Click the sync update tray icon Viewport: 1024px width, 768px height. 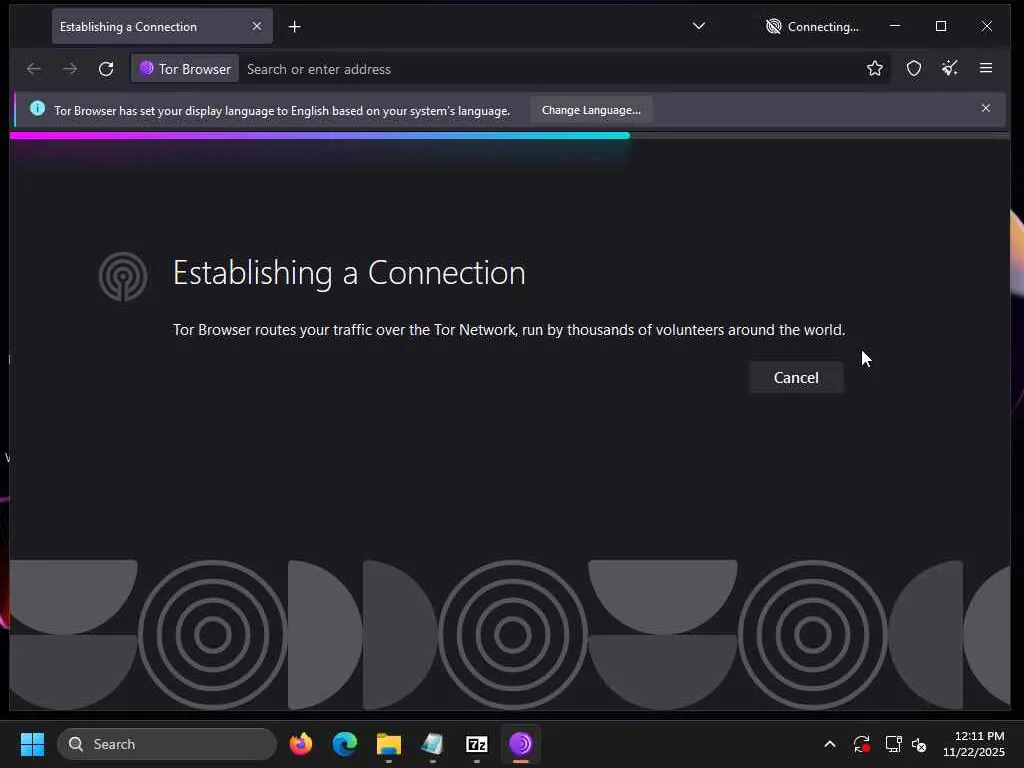coord(861,744)
